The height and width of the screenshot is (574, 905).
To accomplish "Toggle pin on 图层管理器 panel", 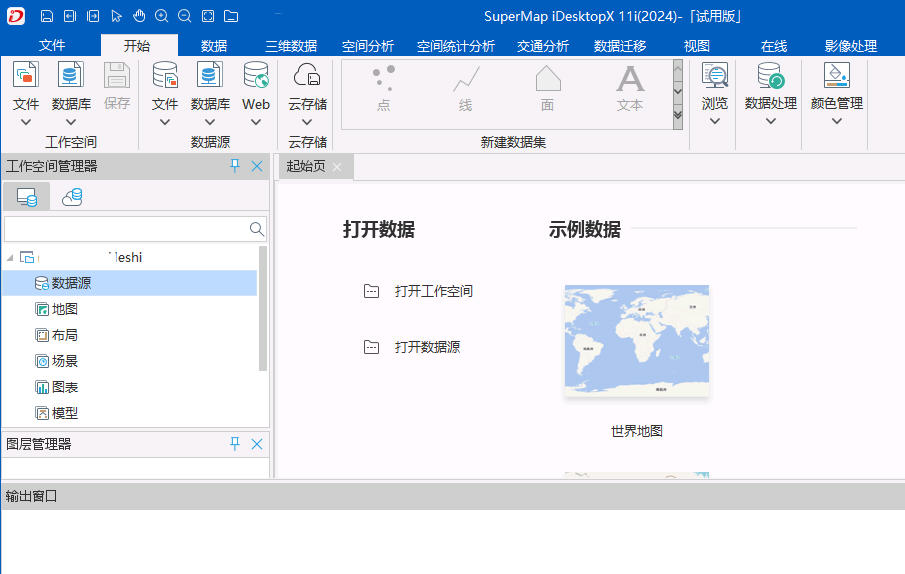I will point(235,444).
